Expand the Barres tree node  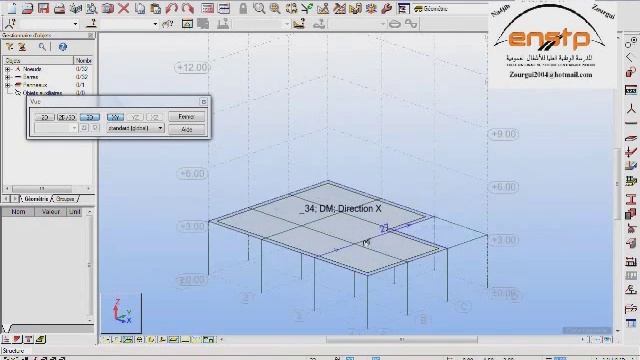click(7, 77)
